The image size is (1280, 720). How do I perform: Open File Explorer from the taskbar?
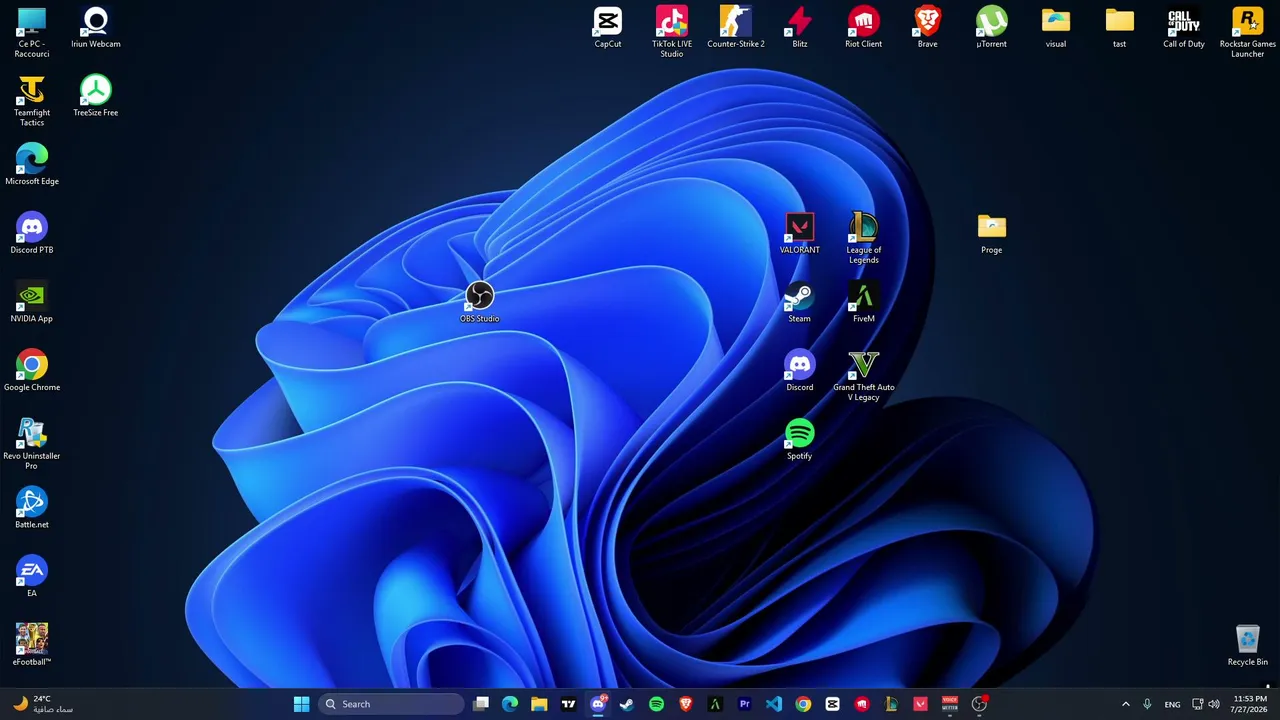pos(539,704)
